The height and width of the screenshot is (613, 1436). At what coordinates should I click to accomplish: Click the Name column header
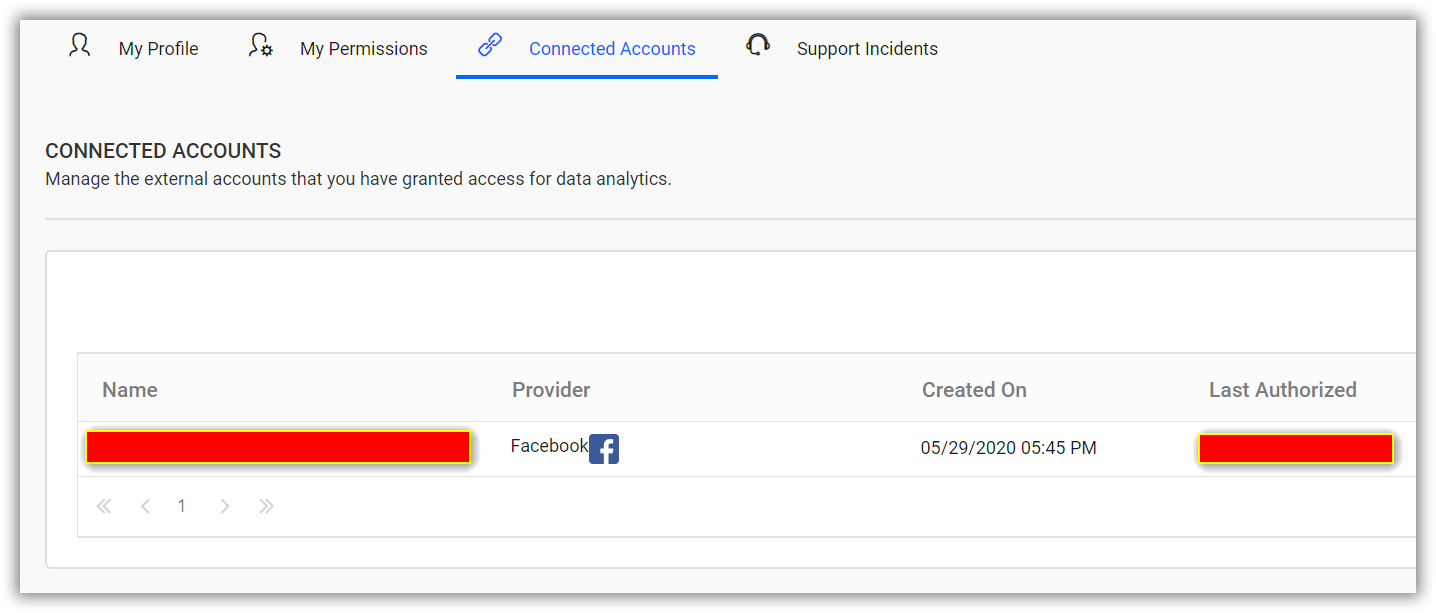129,389
